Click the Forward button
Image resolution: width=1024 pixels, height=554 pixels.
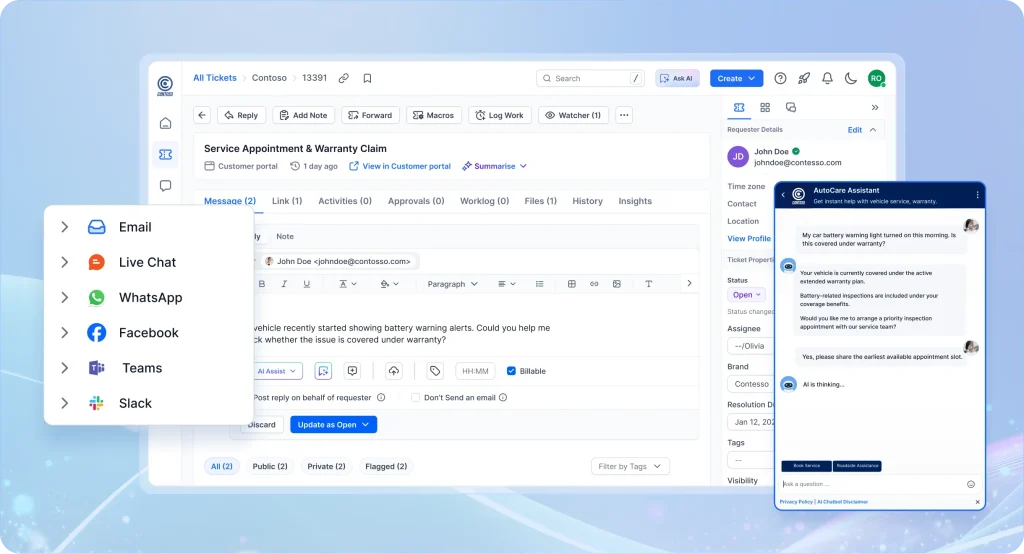[370, 115]
